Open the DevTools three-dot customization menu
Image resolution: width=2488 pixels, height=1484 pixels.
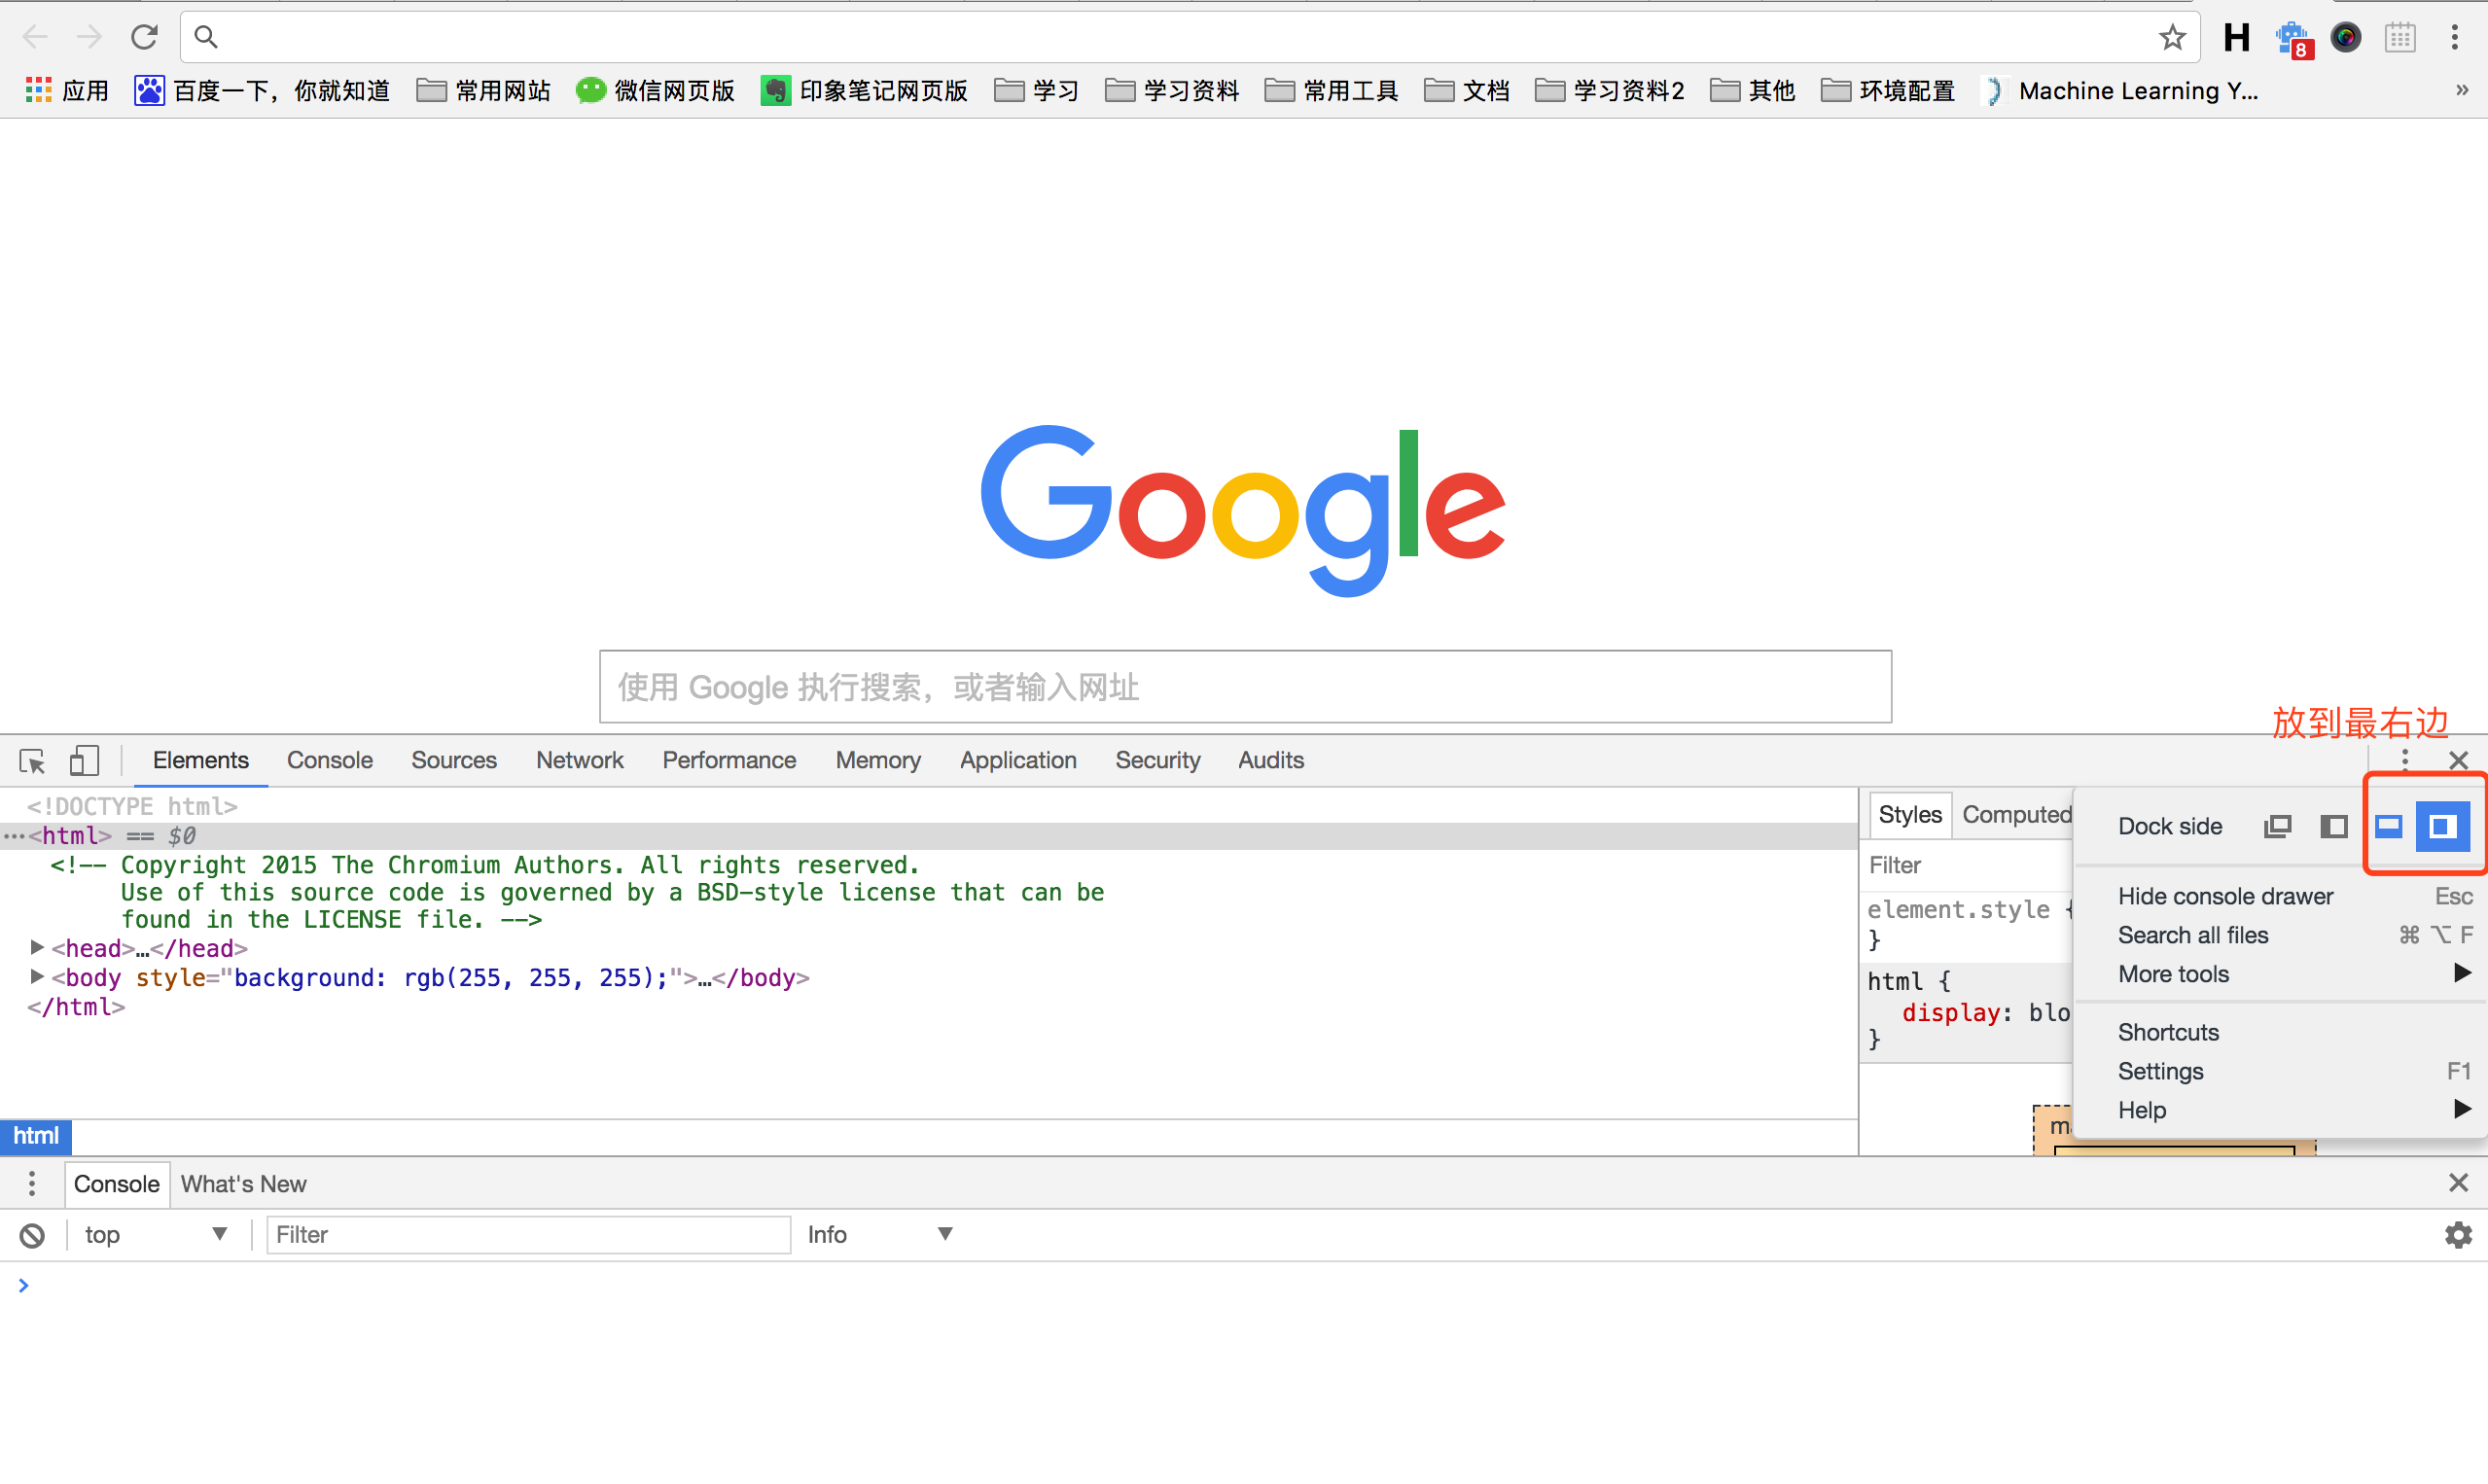point(2406,760)
